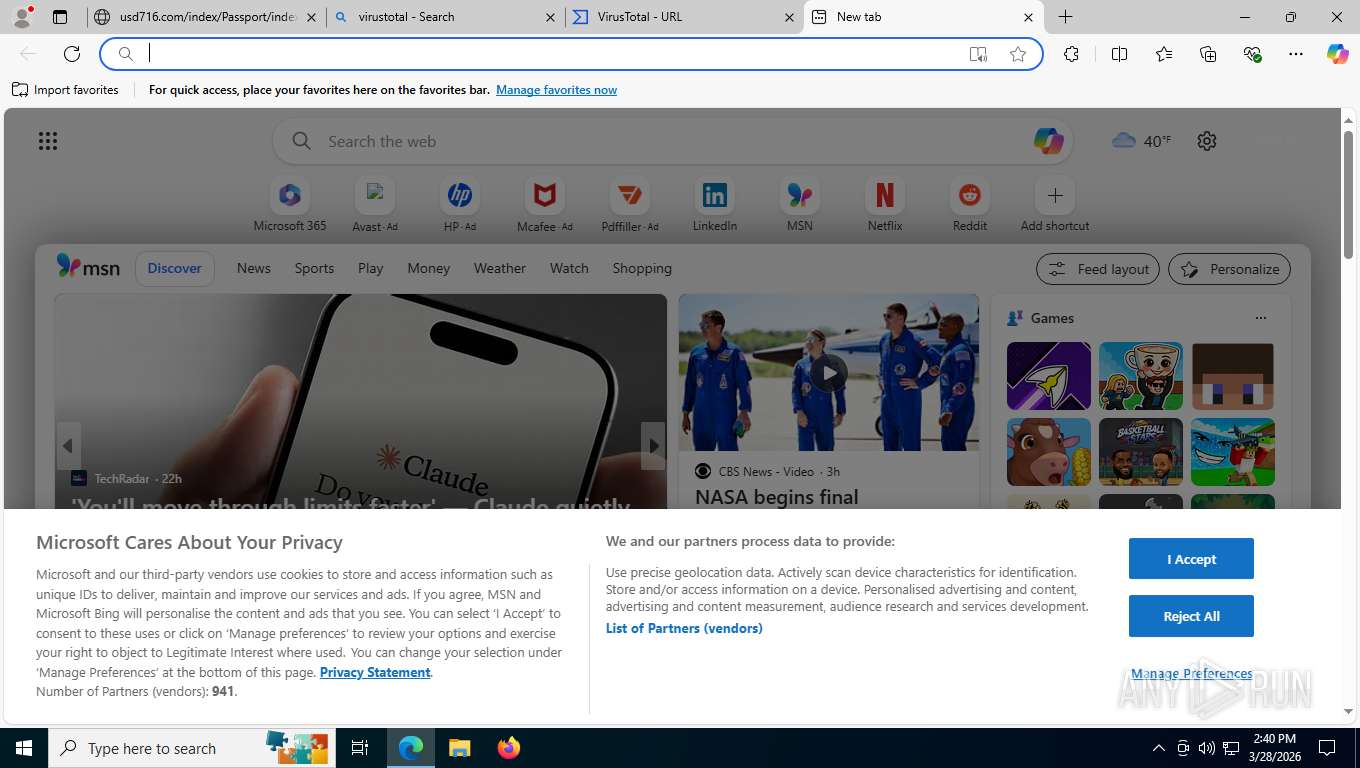The height and width of the screenshot is (768, 1360).
Task: Select the Play feed tab
Action: tap(371, 268)
